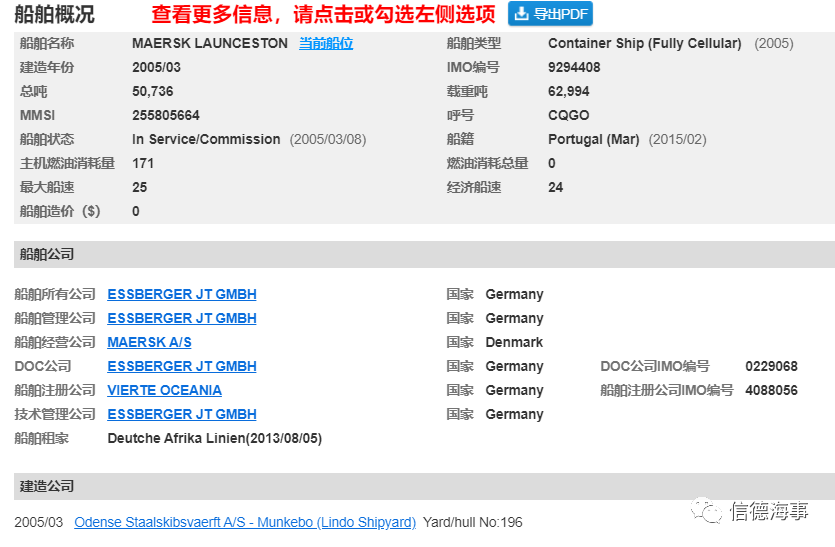
Task: Select country Denmark in MAERSK A/S row
Action: (x=514, y=342)
